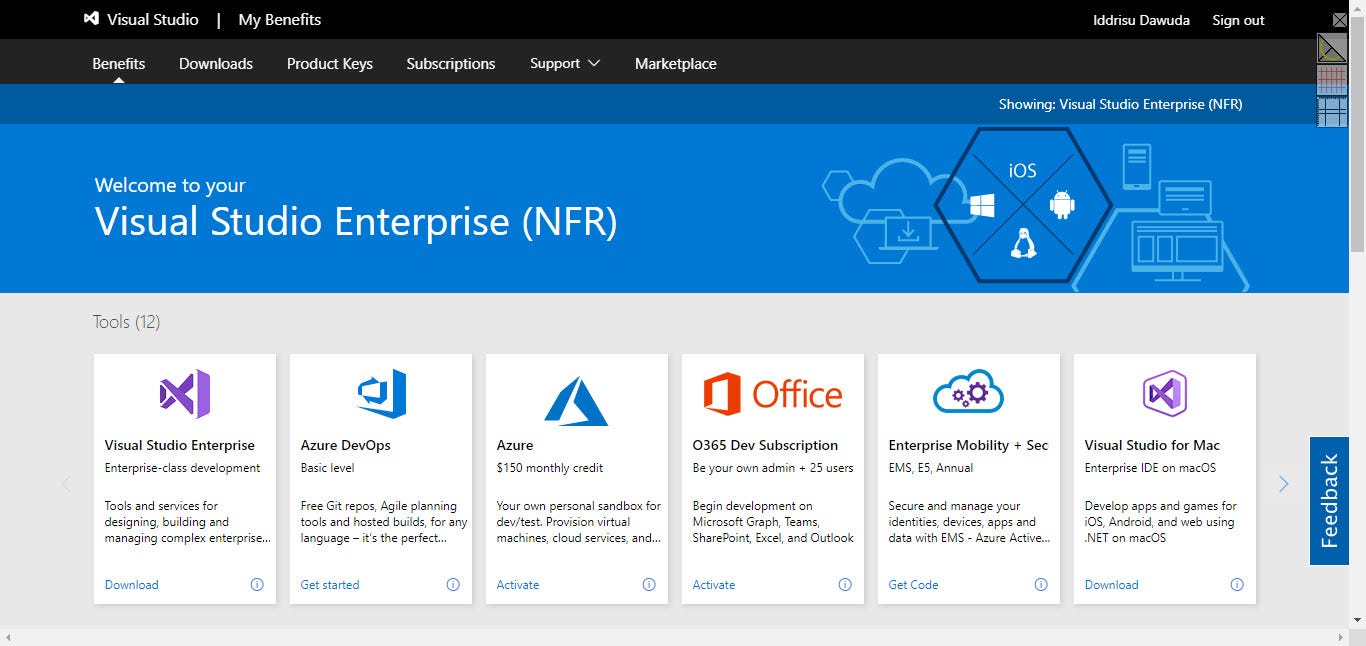
Task: Click the Visual Studio Enterprise card title
Action: (x=180, y=445)
